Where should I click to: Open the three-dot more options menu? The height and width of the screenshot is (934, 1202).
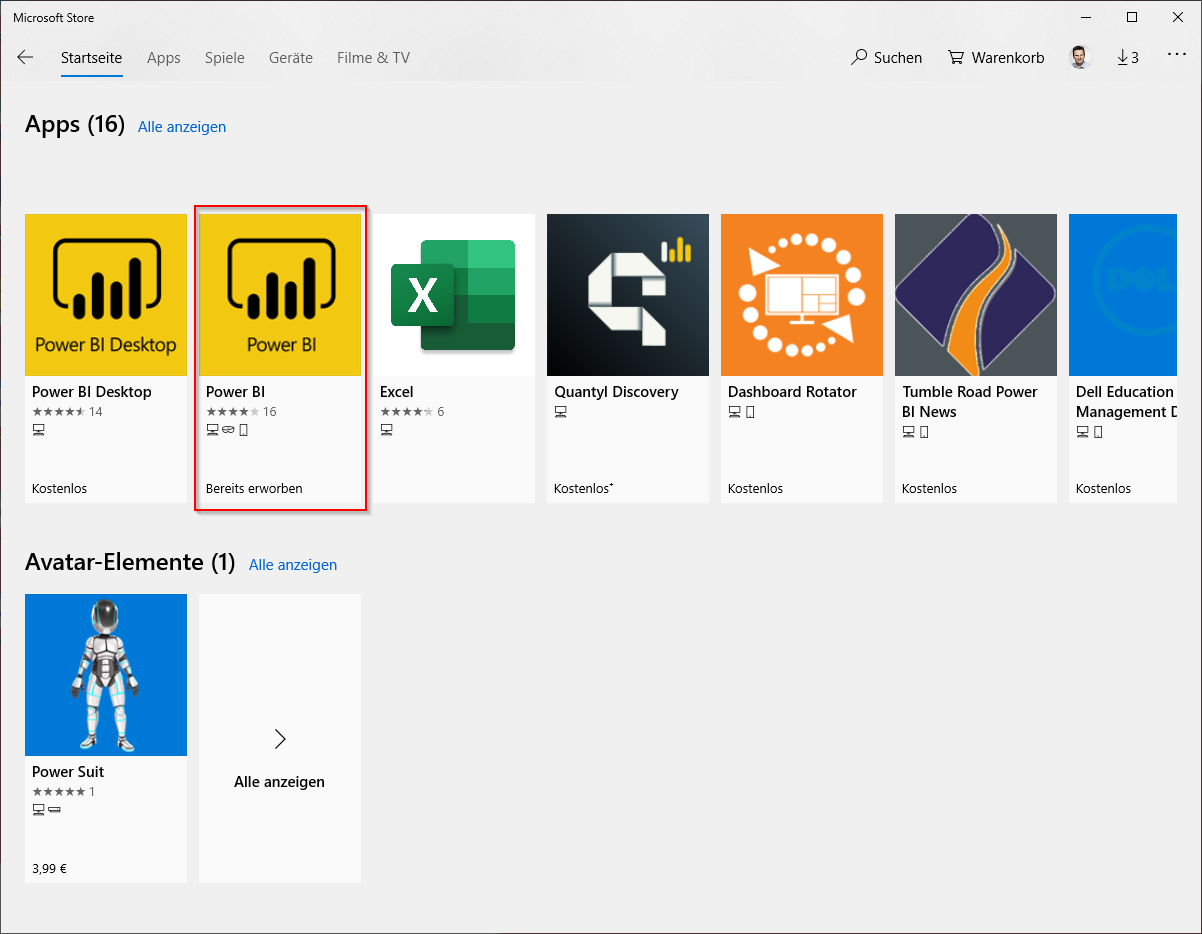pyautogui.click(x=1176, y=57)
